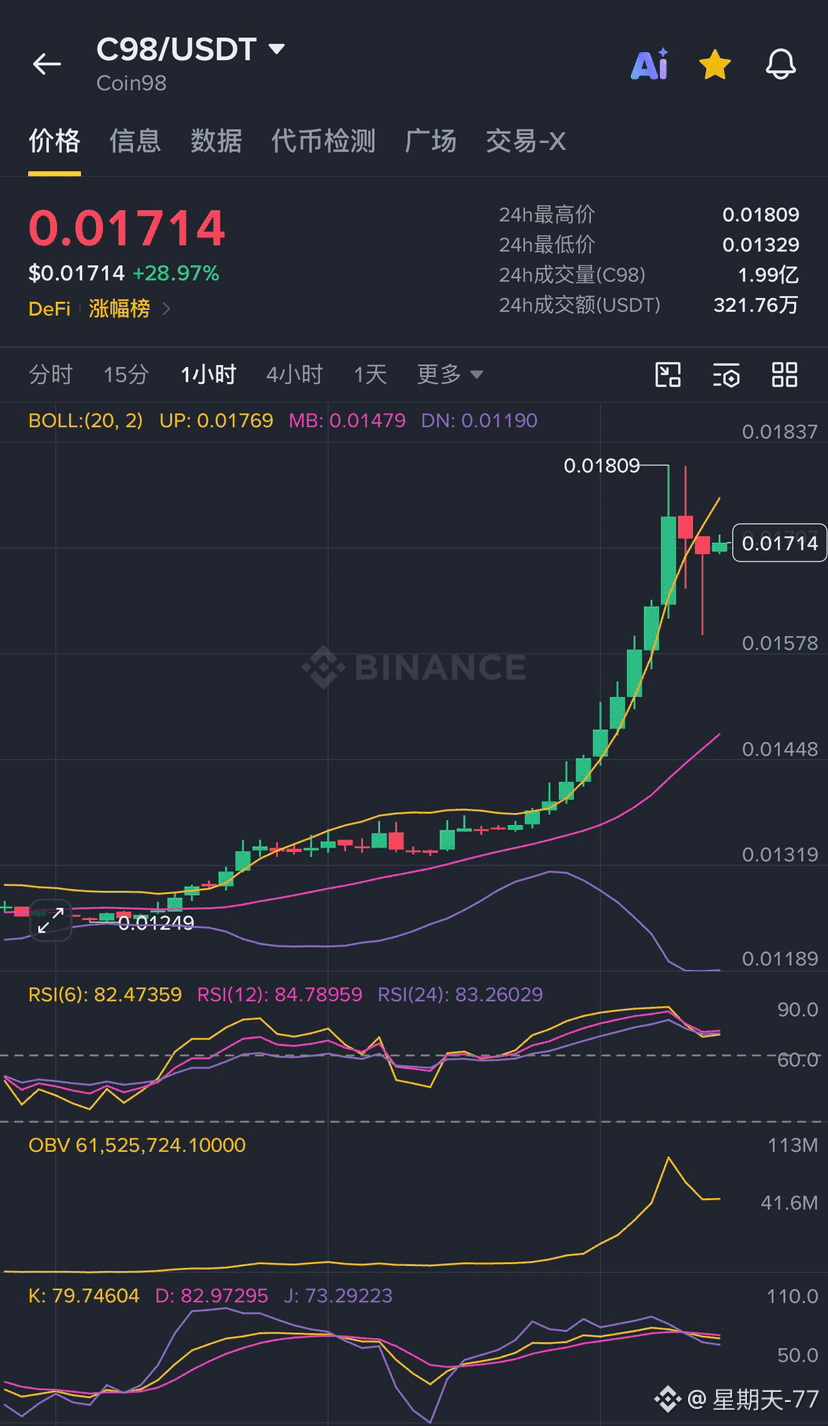Viewport: 828px width, 1426px height.
Task: Tap the RSI(12): 84.78959 label
Action: pyautogui.click(x=280, y=995)
